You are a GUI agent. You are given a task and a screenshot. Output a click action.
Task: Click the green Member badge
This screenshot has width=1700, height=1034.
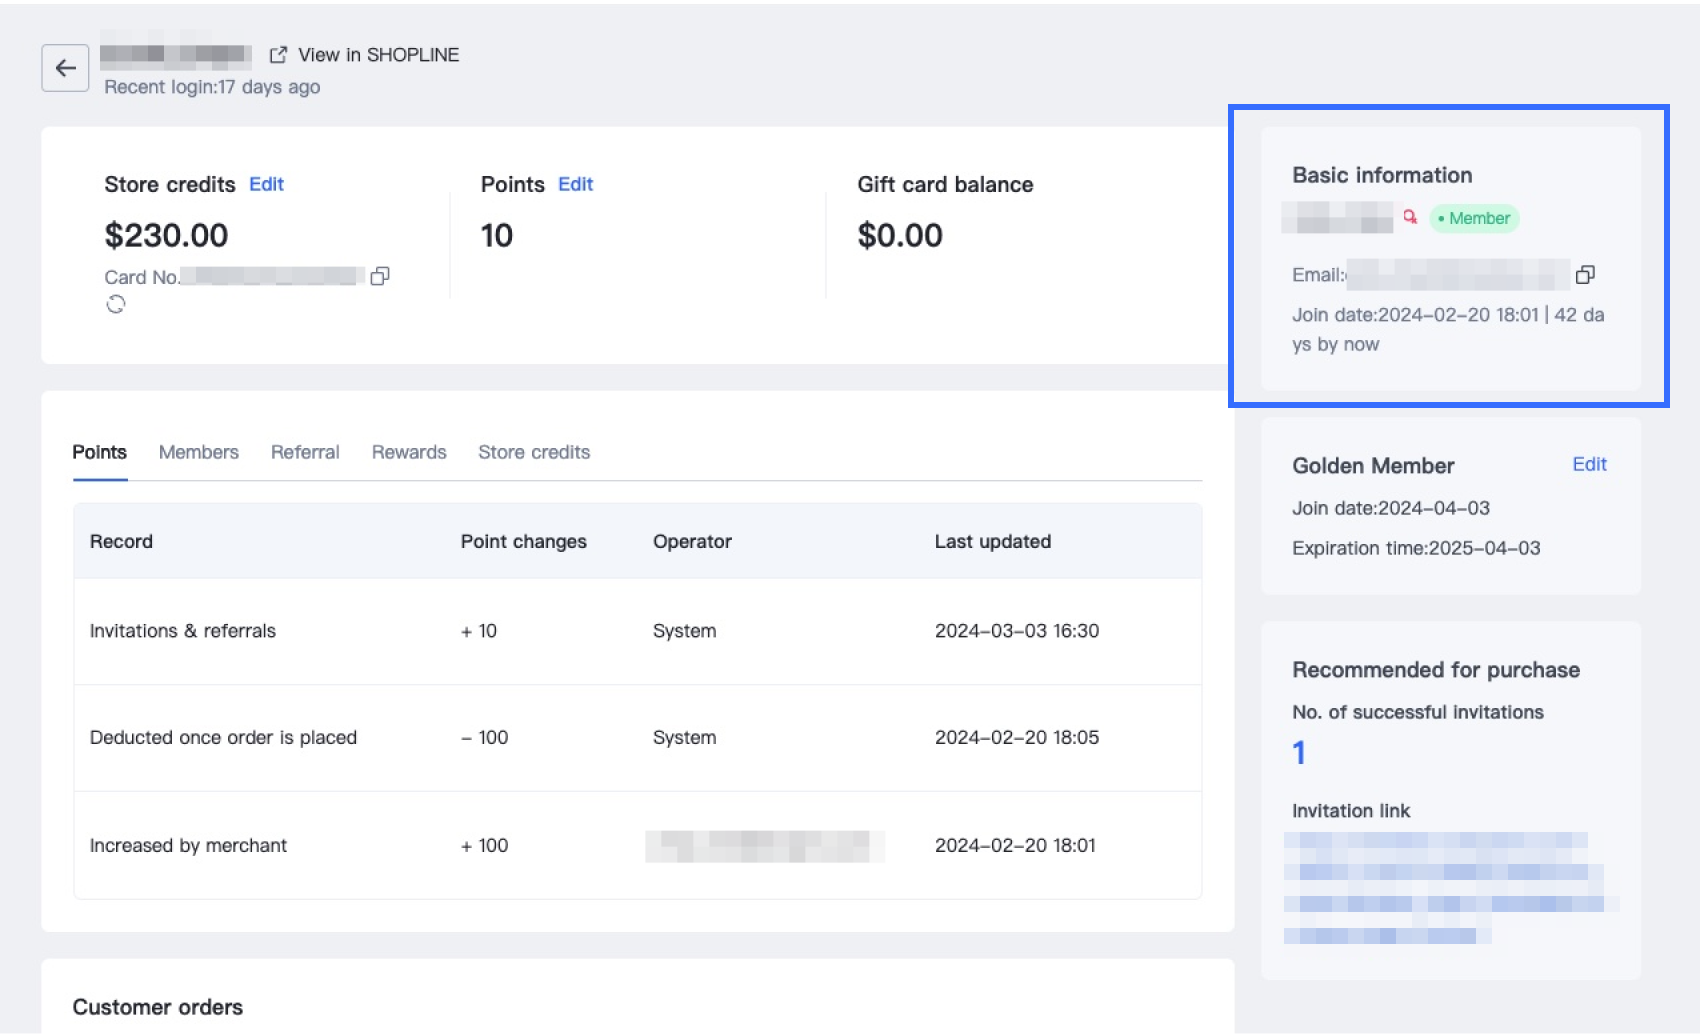point(1475,218)
